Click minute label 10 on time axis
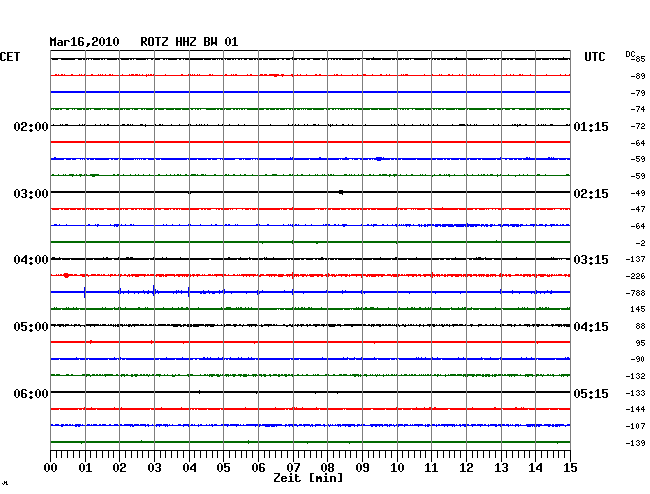Screen dimensions: 650x494 (397, 468)
